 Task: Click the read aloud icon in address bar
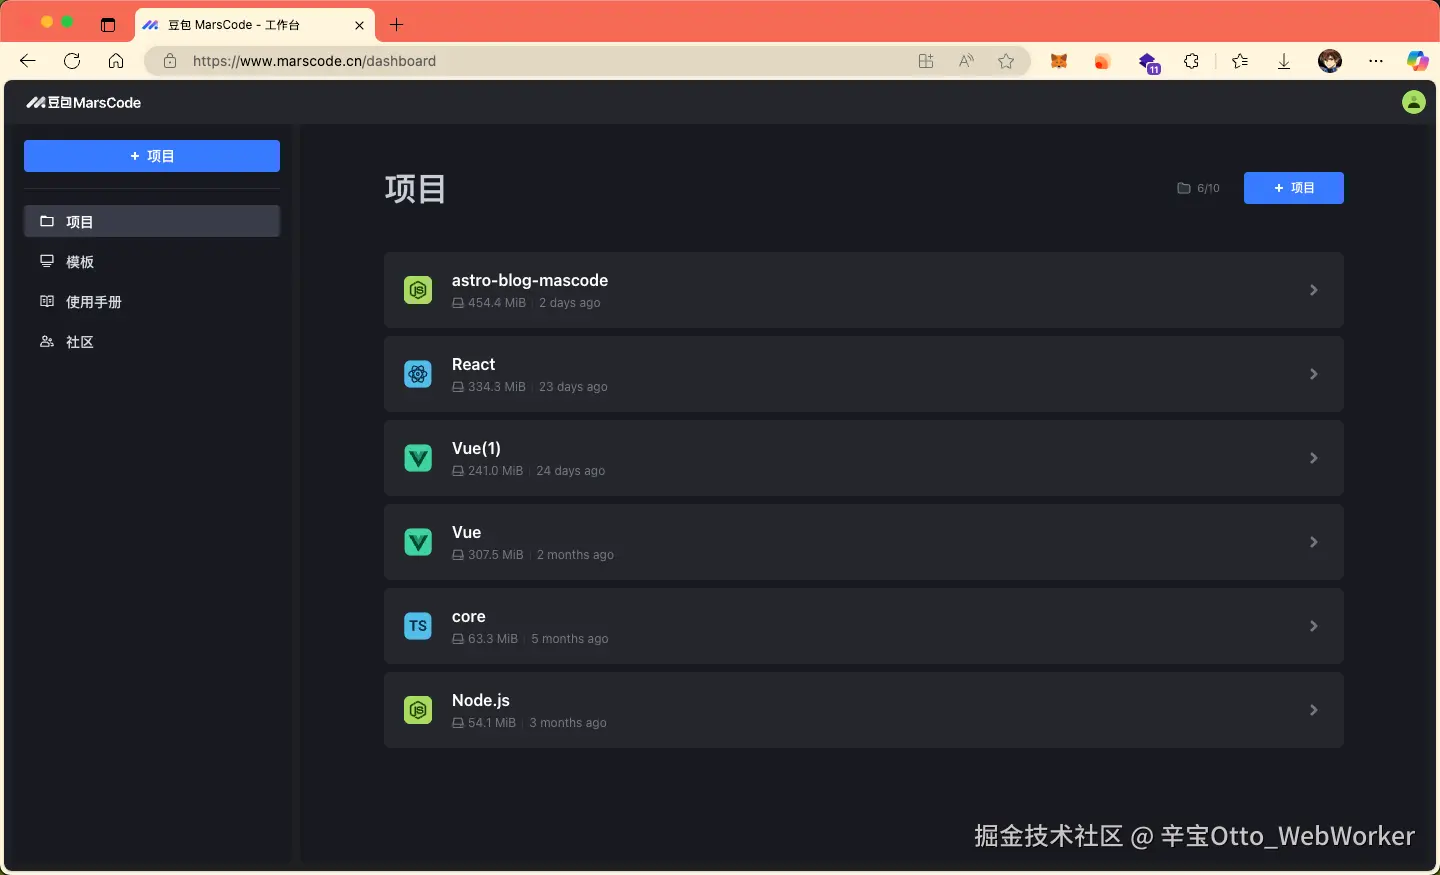pyautogui.click(x=966, y=61)
